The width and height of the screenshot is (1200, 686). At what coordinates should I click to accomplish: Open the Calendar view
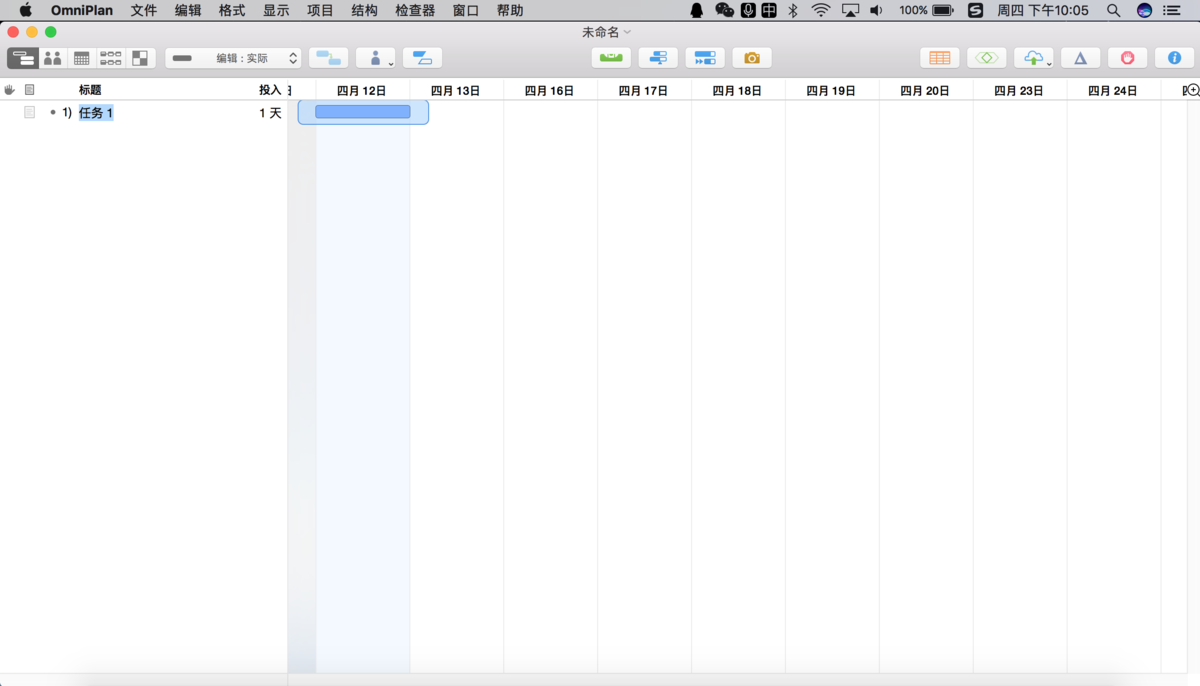point(81,58)
